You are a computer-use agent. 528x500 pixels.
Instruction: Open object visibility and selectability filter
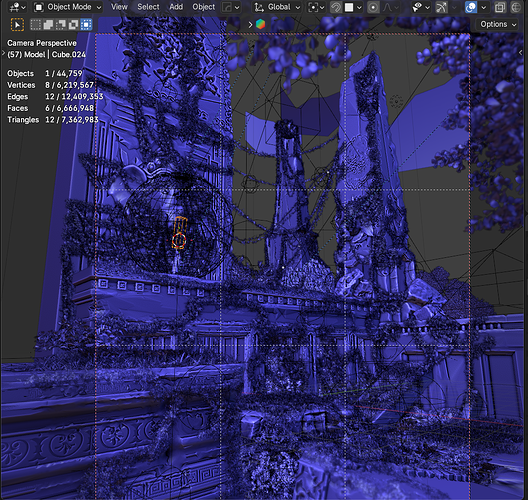pyautogui.click(x=421, y=7)
